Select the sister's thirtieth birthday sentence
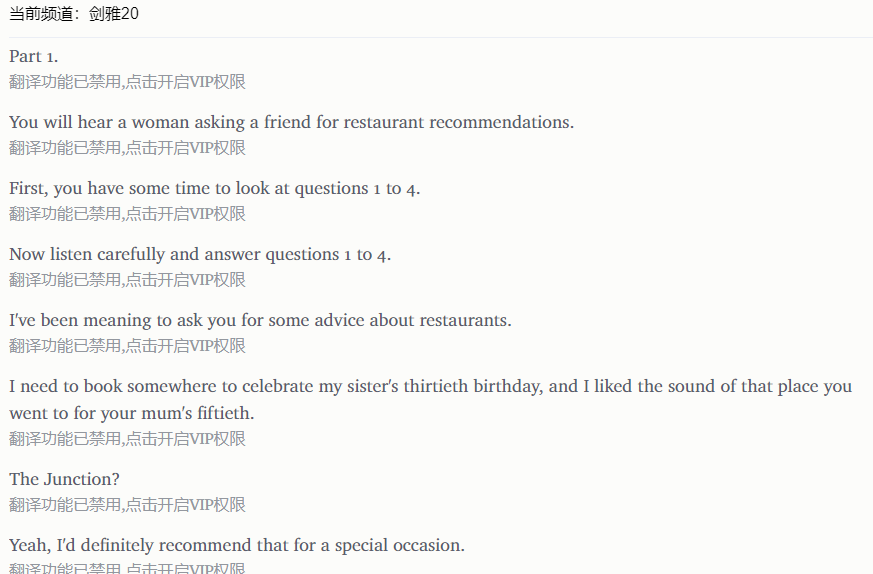The image size is (873, 574). pyautogui.click(x=430, y=386)
